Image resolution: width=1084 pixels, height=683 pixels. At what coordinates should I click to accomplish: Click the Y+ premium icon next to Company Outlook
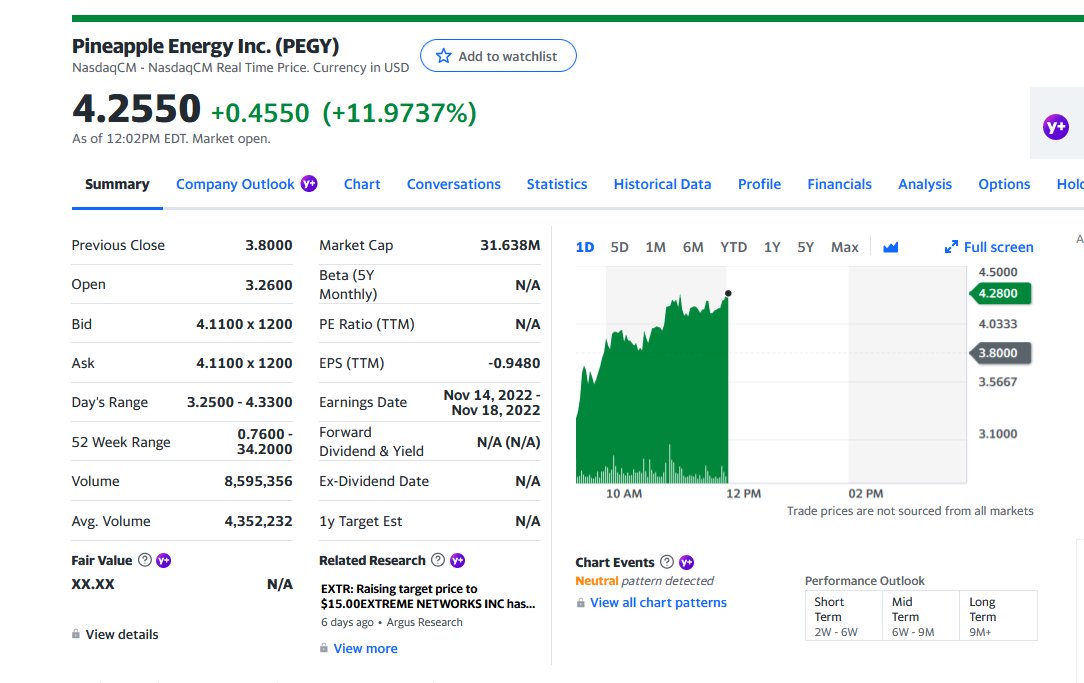(x=308, y=184)
